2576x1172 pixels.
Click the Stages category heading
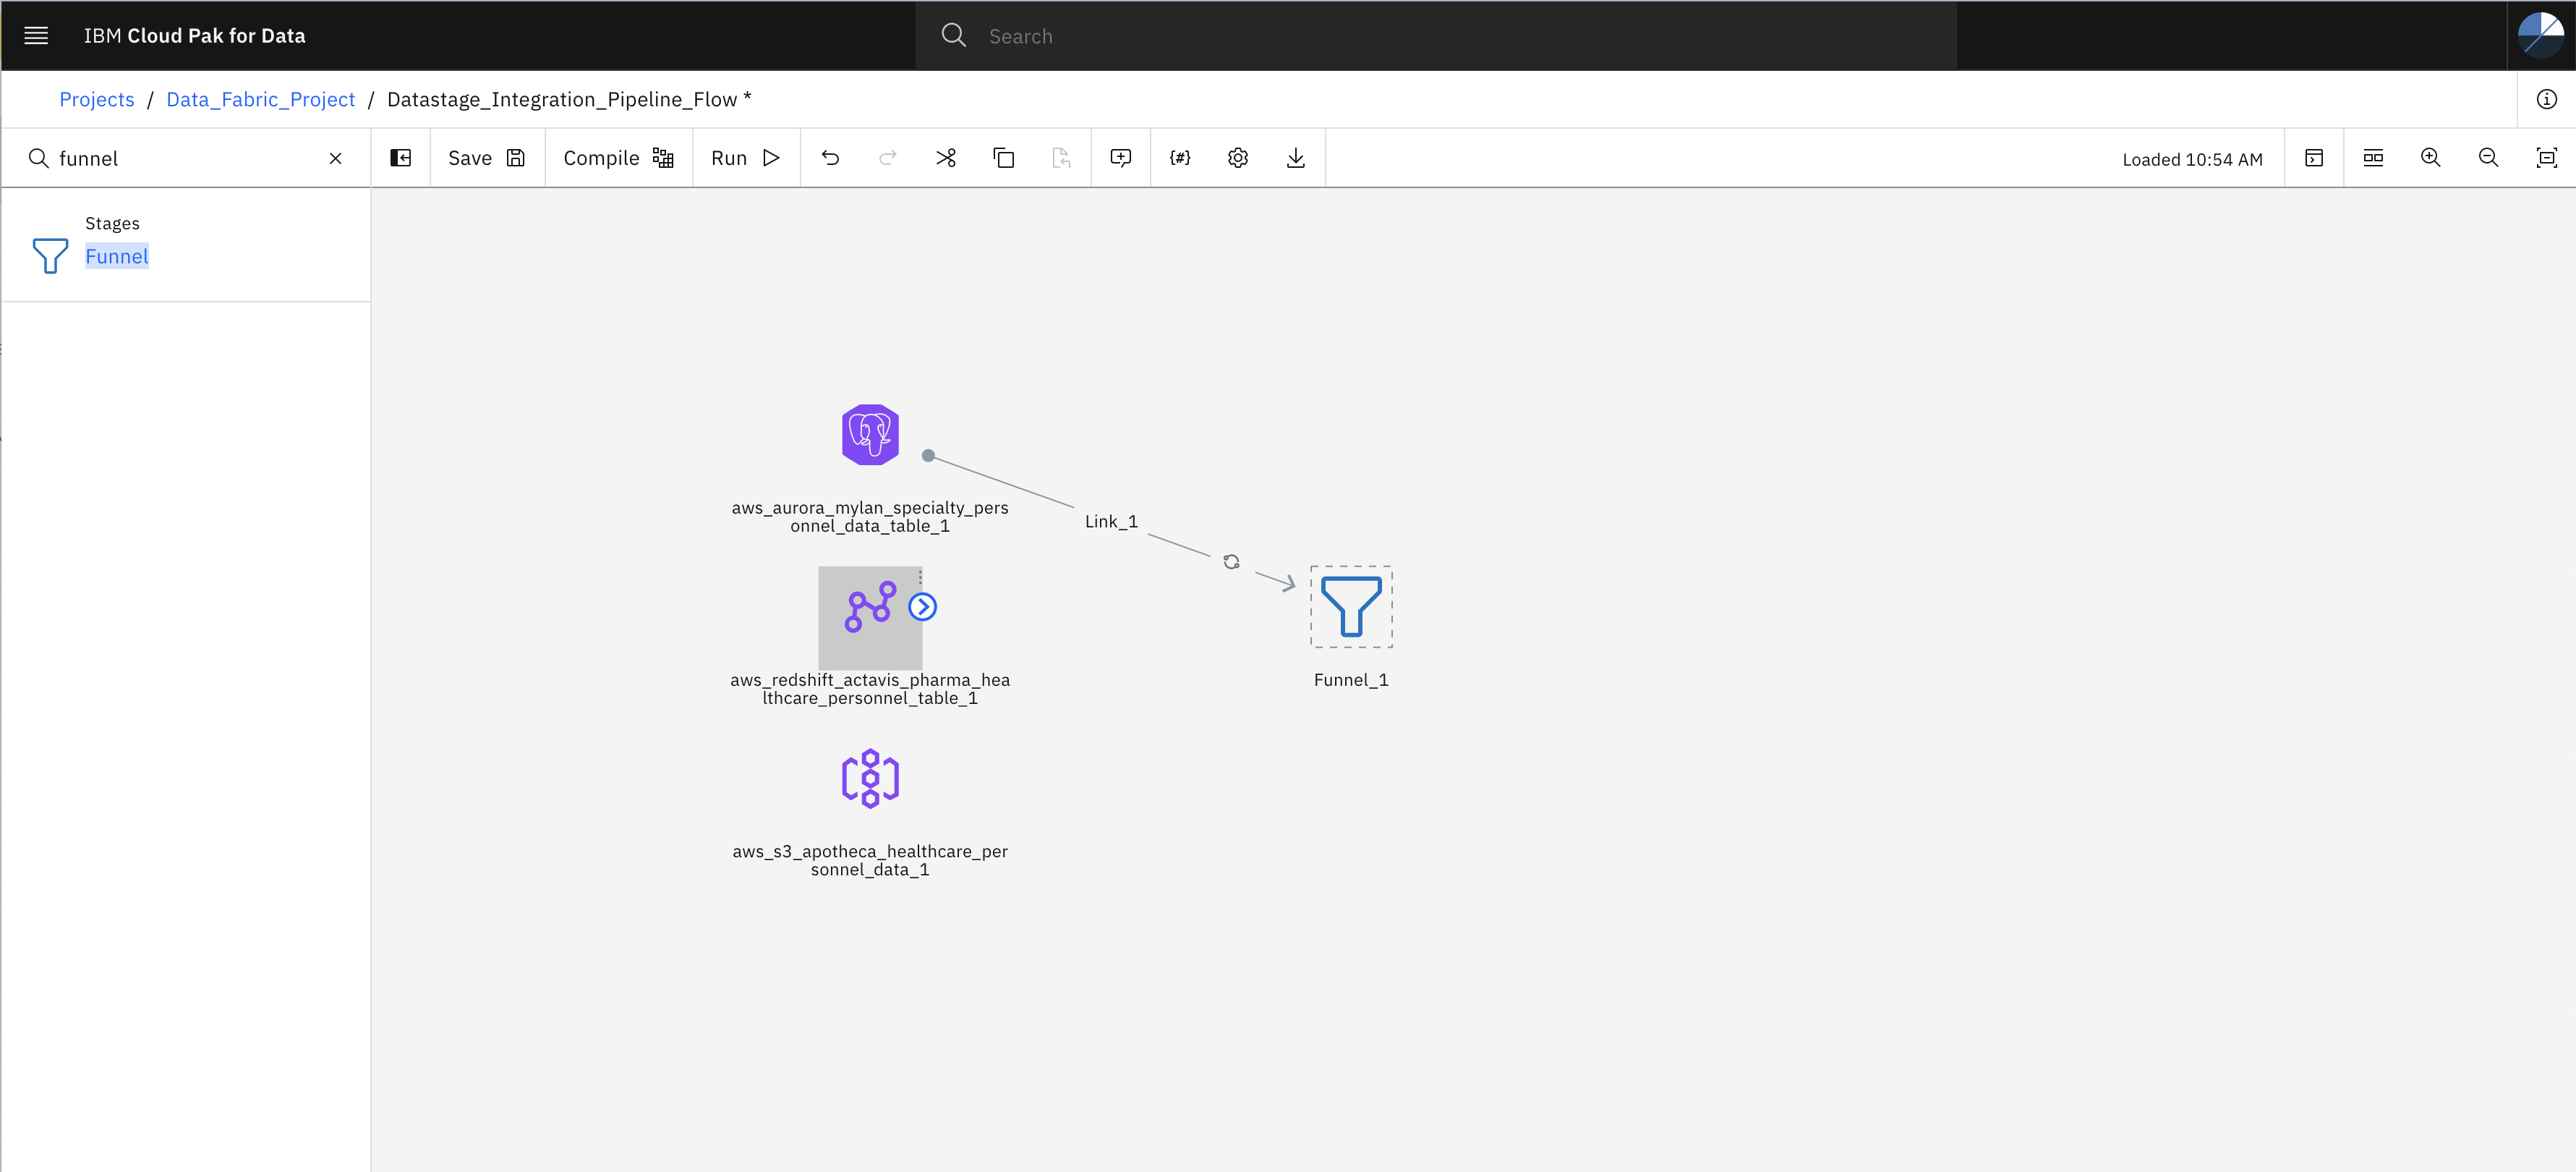(112, 223)
